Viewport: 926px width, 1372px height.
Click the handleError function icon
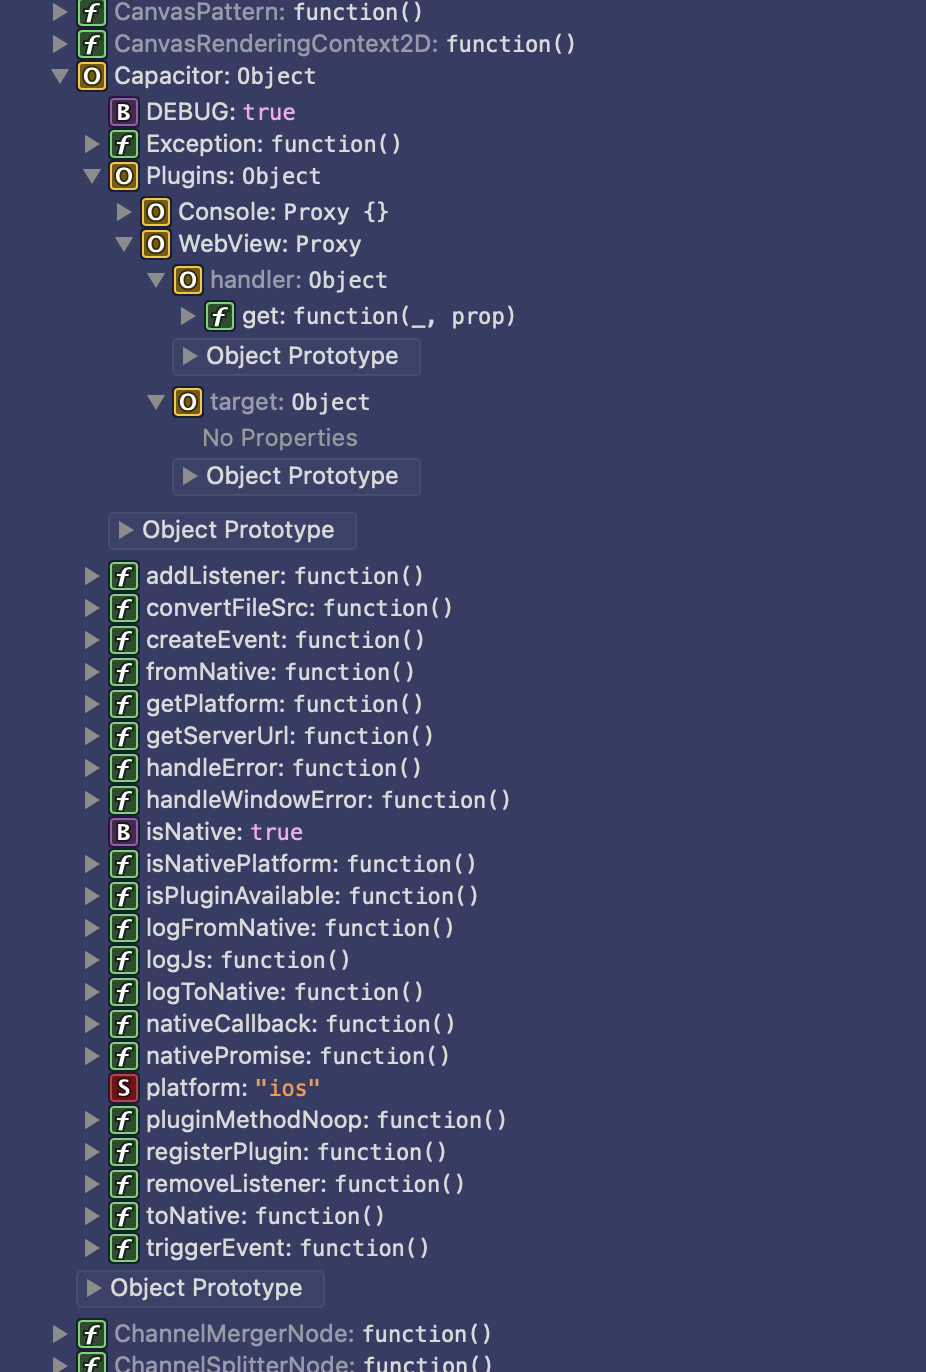pos(123,768)
